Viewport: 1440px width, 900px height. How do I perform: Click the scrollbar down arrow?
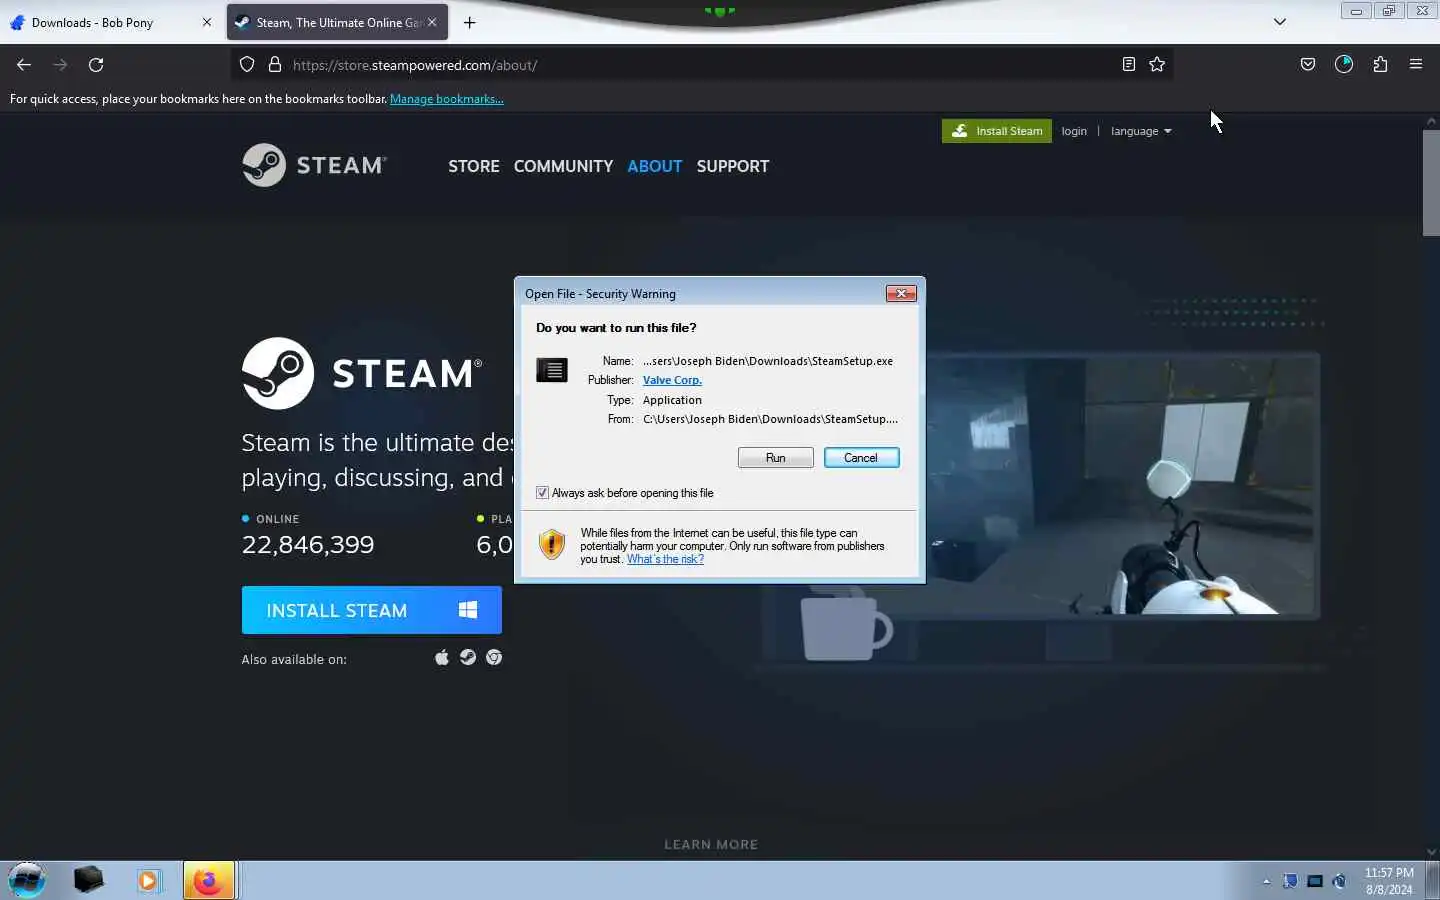(x=1431, y=852)
